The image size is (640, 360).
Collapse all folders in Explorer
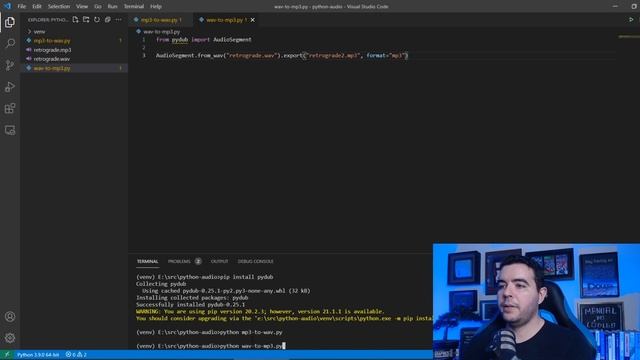(108, 20)
